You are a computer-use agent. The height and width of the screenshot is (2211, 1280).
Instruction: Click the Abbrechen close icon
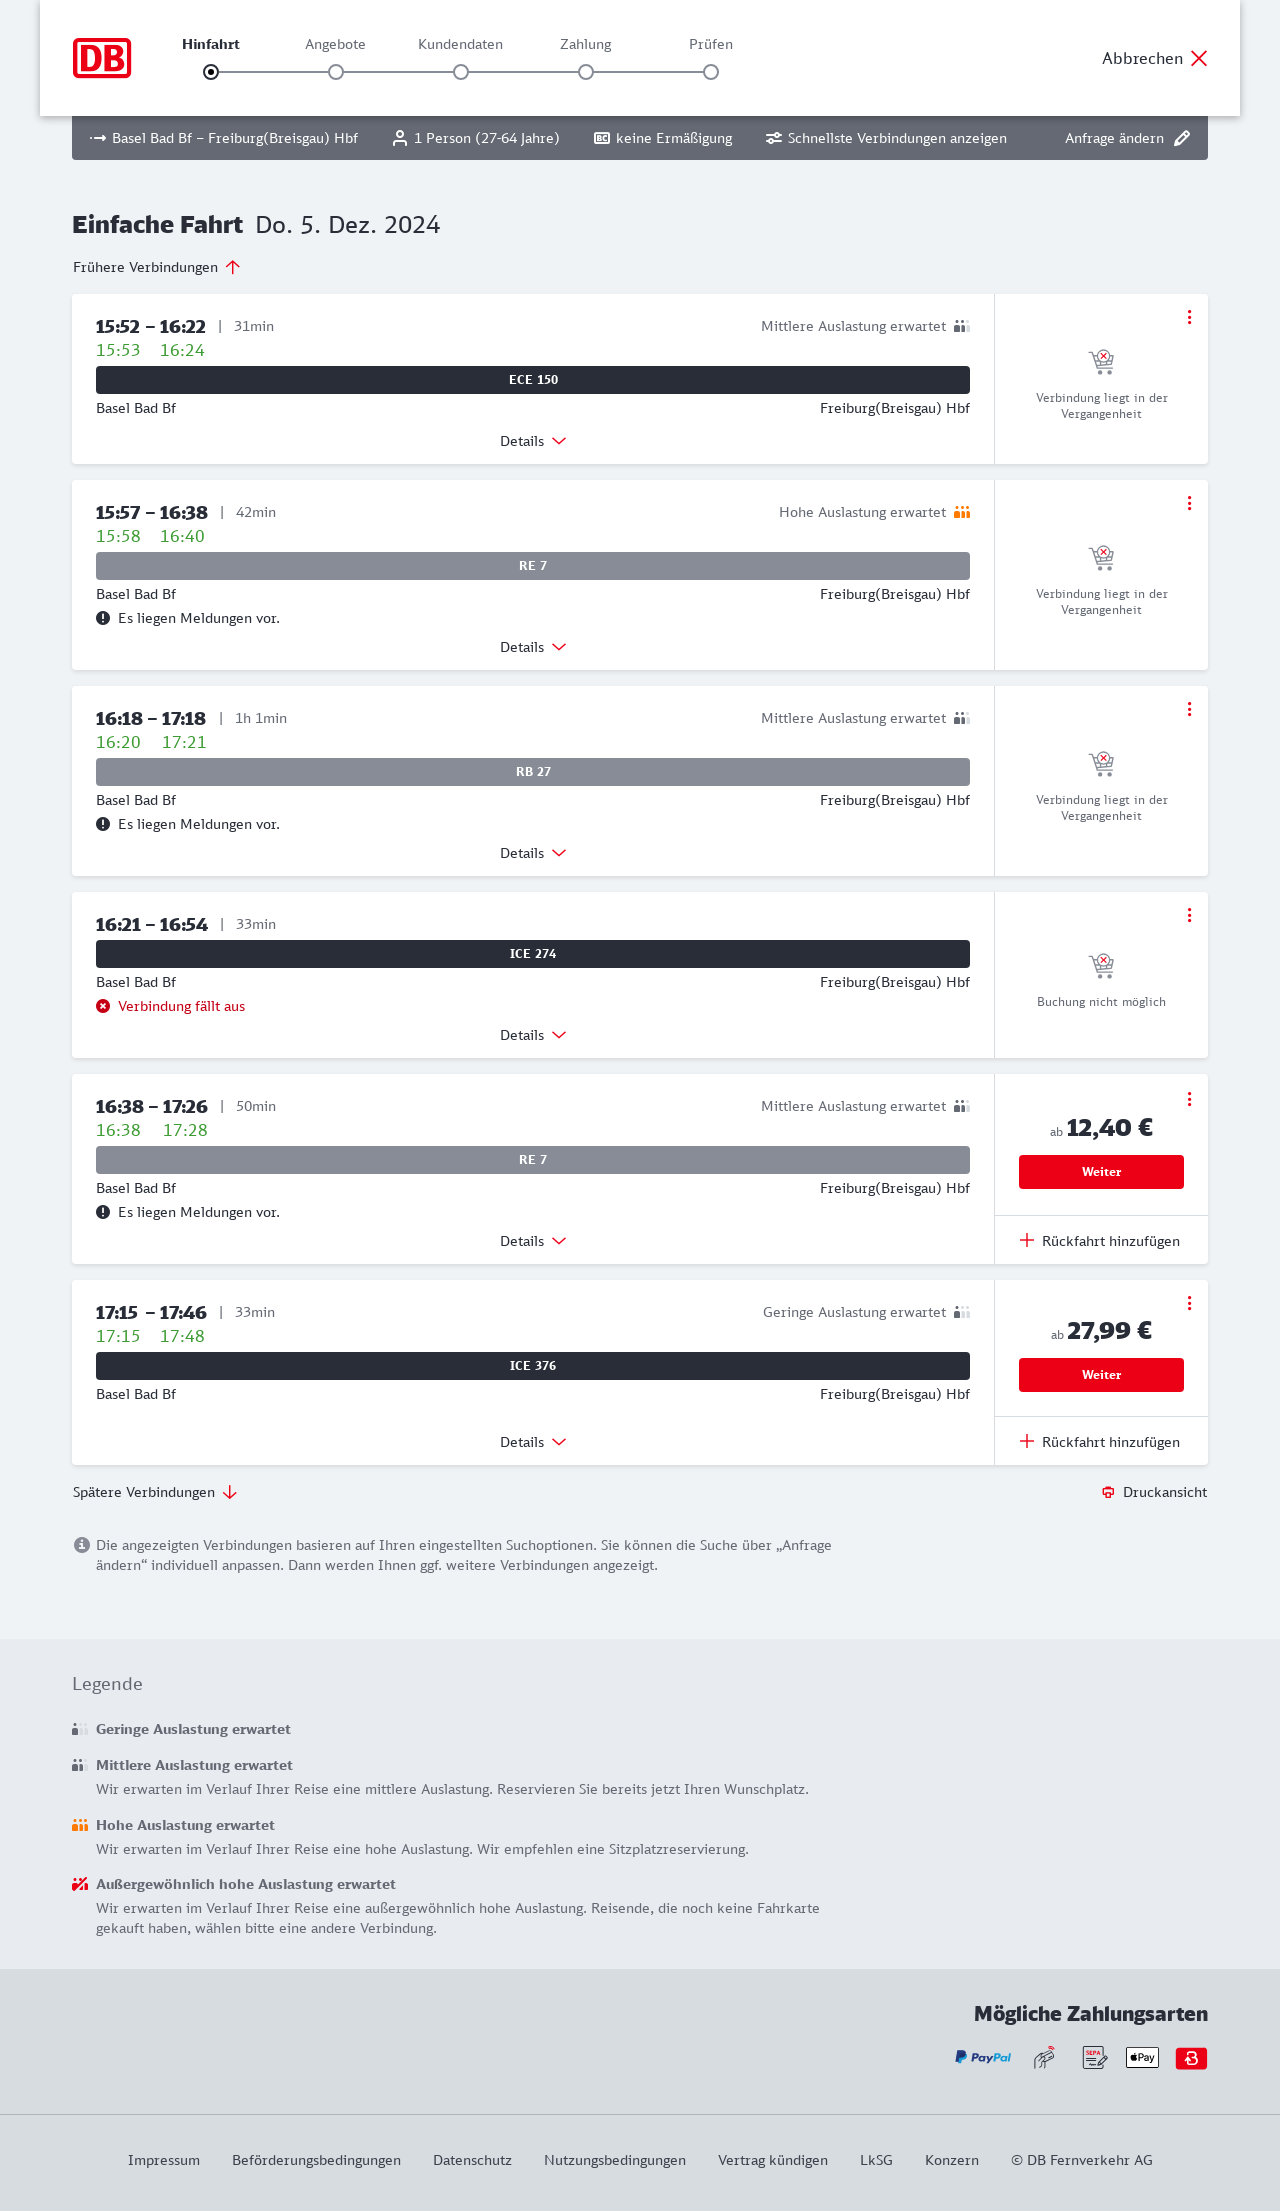click(x=1199, y=58)
